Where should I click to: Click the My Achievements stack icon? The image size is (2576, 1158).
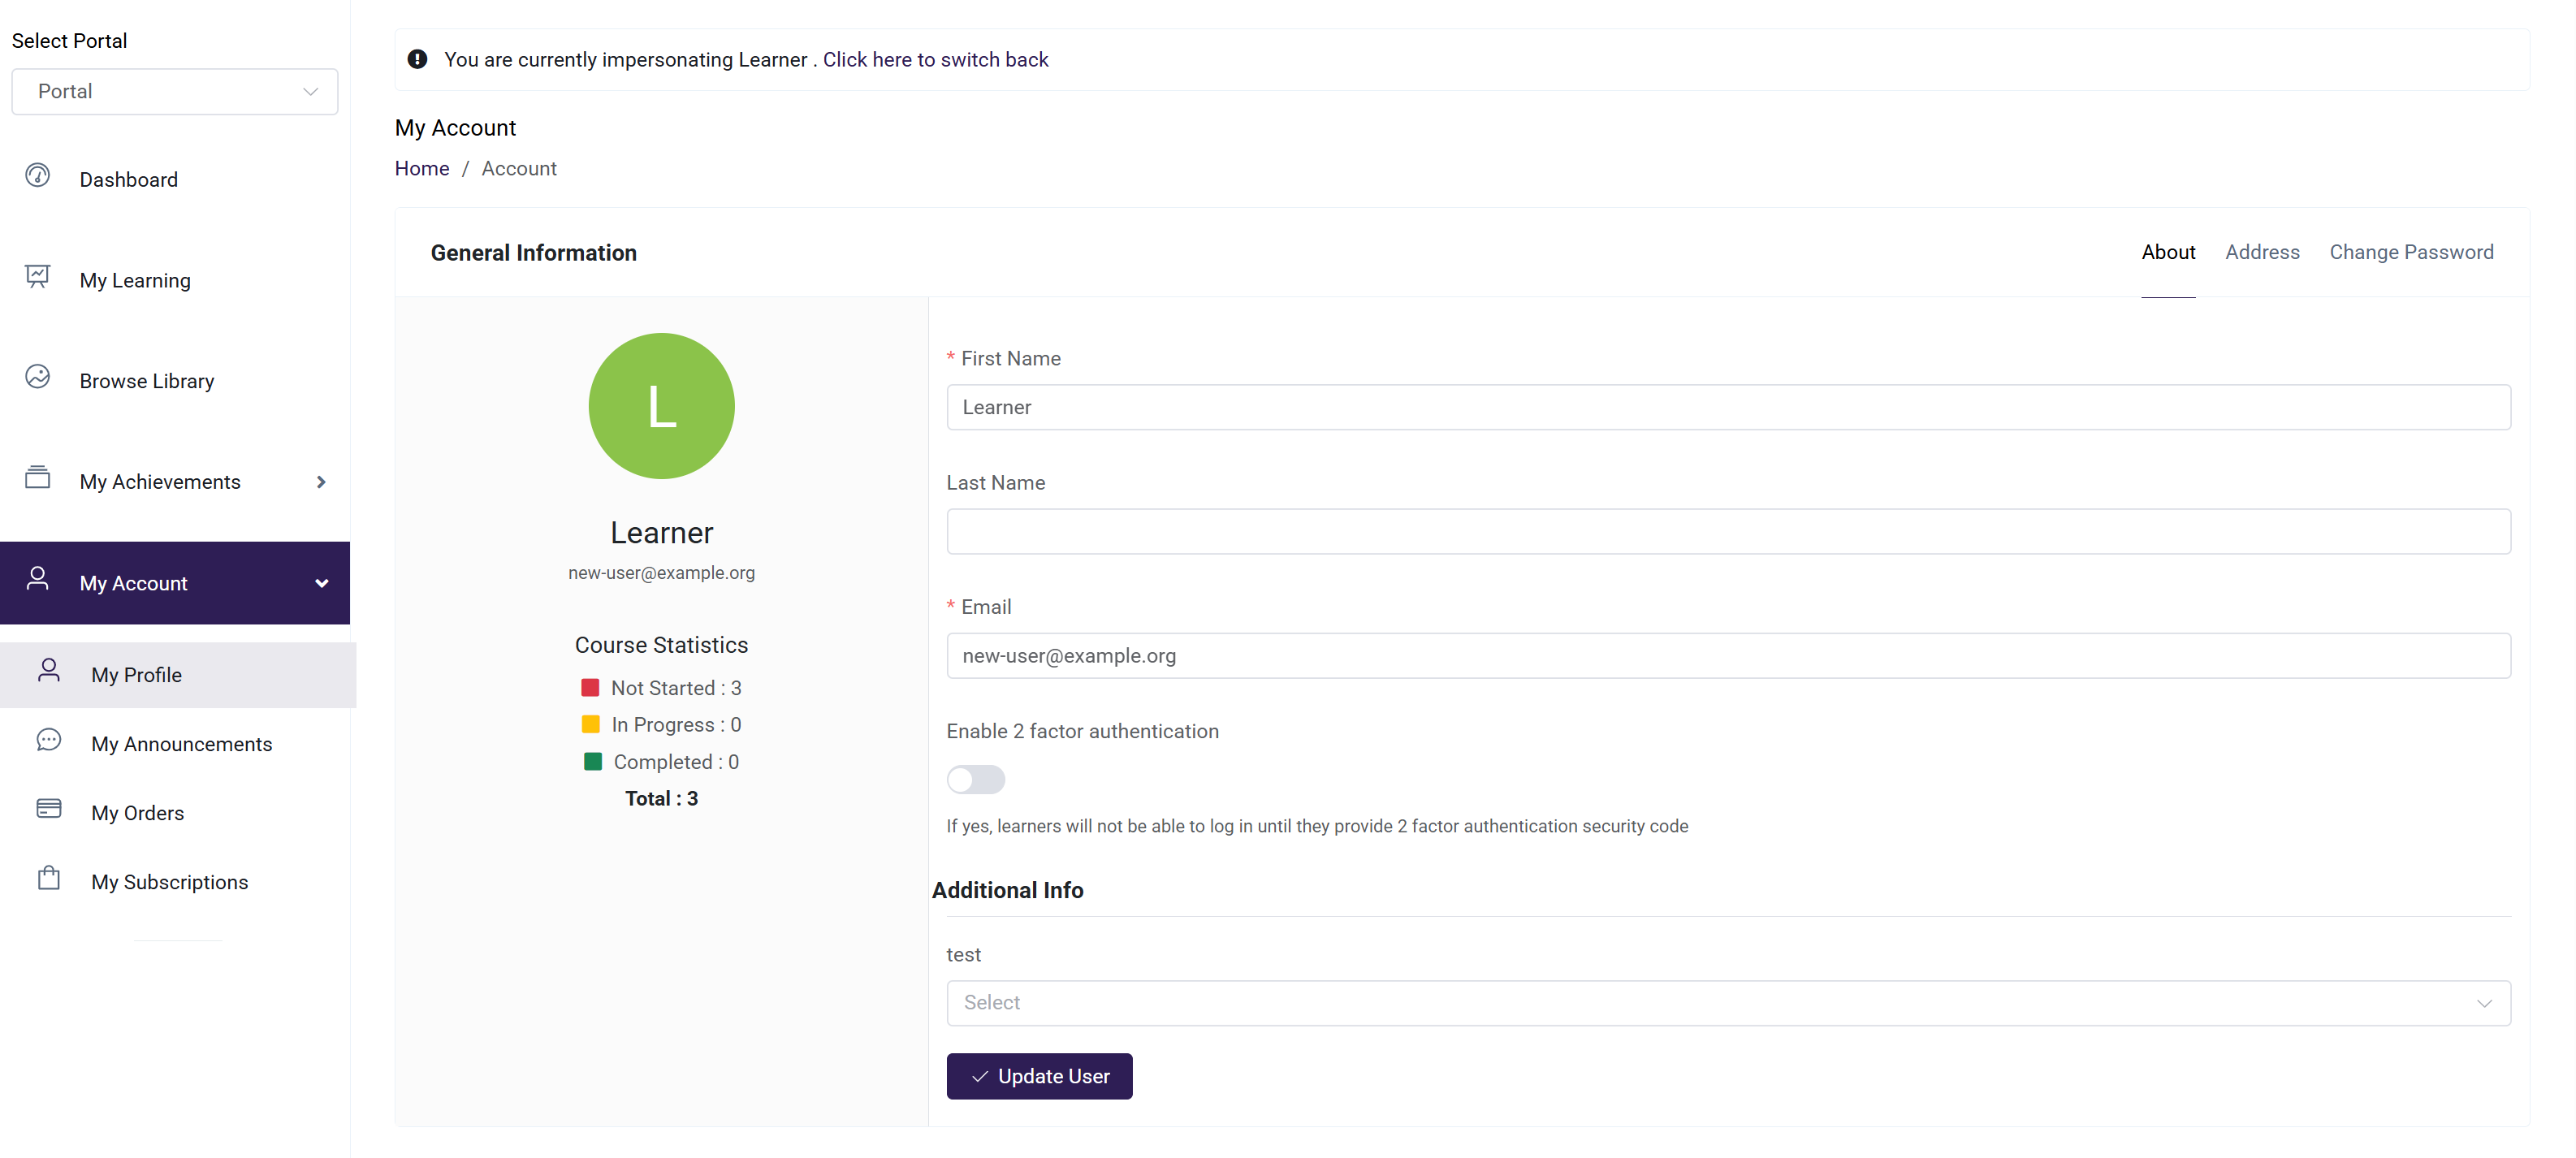(37, 478)
